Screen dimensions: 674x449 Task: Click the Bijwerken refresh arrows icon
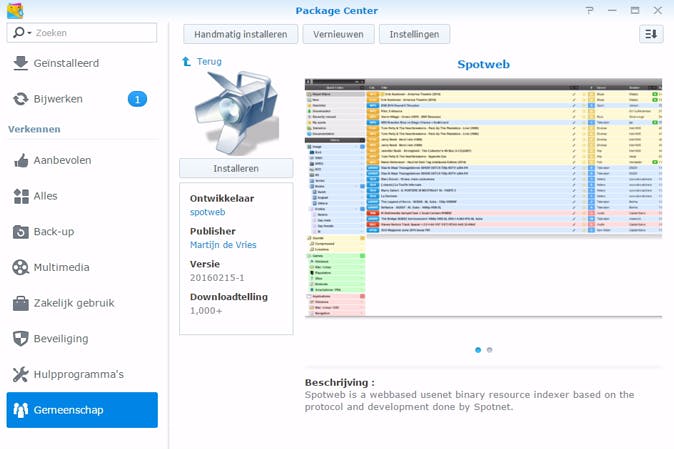tap(20, 99)
